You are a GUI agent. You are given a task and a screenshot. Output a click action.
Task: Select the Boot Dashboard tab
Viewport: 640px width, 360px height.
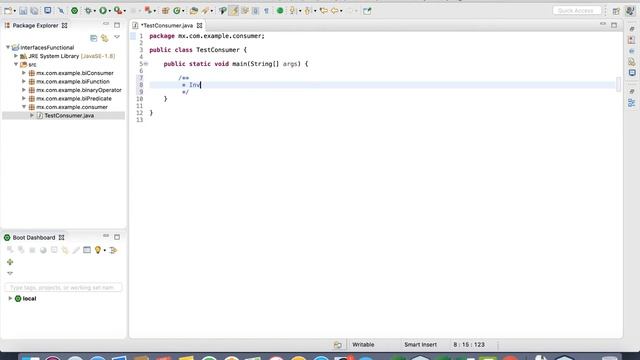click(x=33, y=237)
